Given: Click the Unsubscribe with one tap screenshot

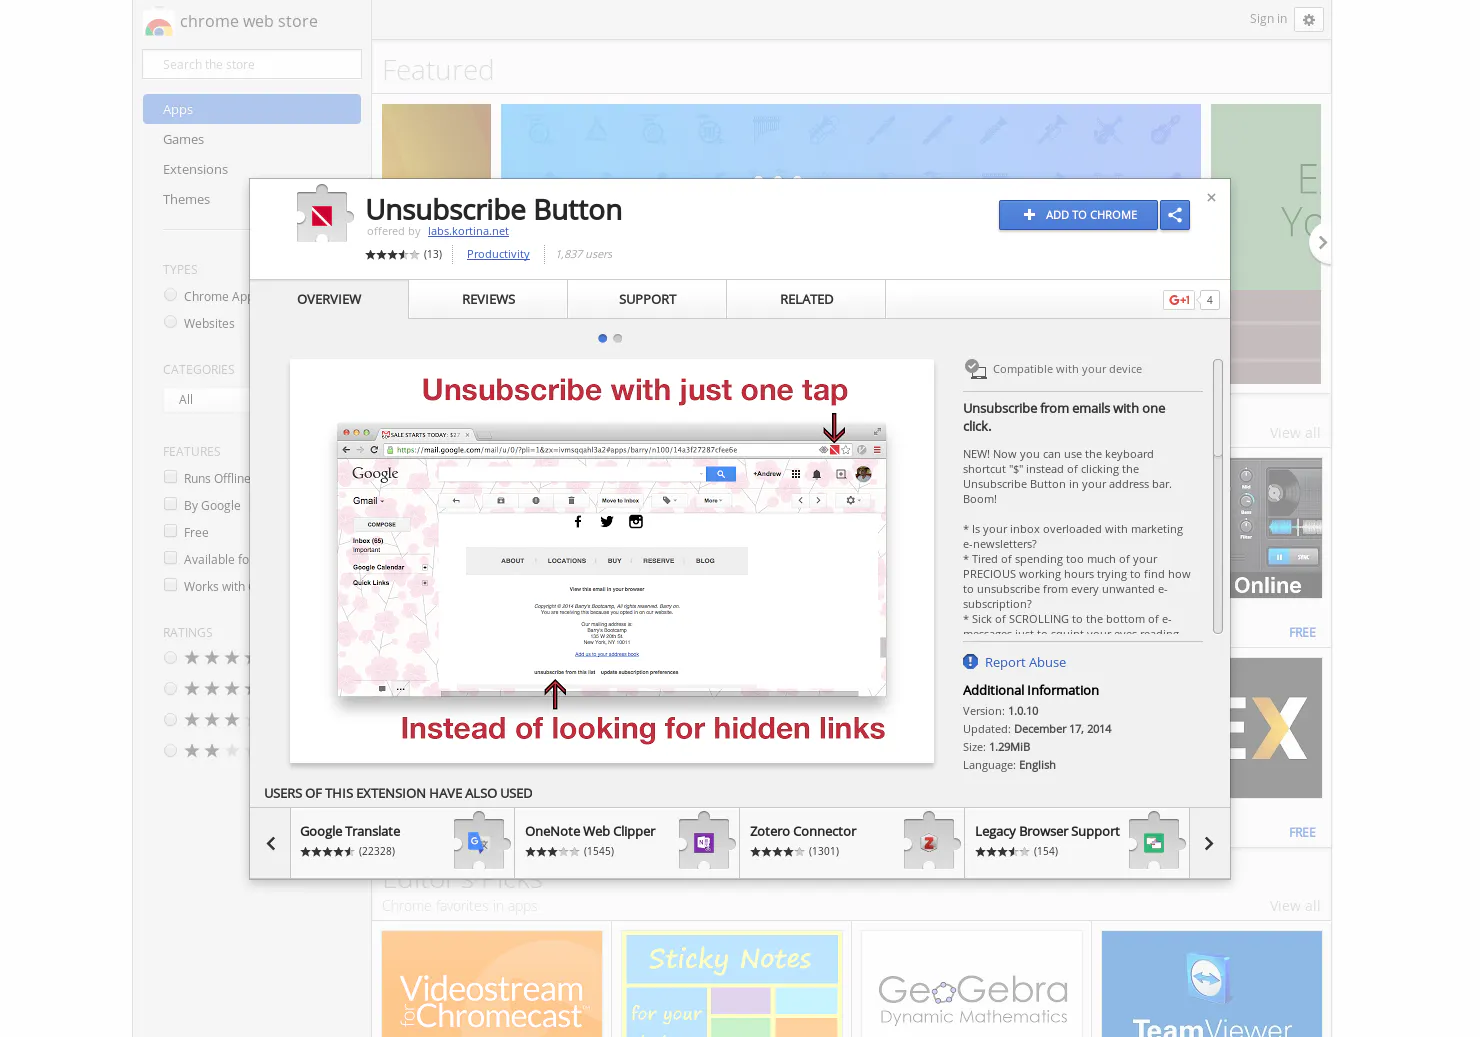Looking at the screenshot, I should coord(612,561).
